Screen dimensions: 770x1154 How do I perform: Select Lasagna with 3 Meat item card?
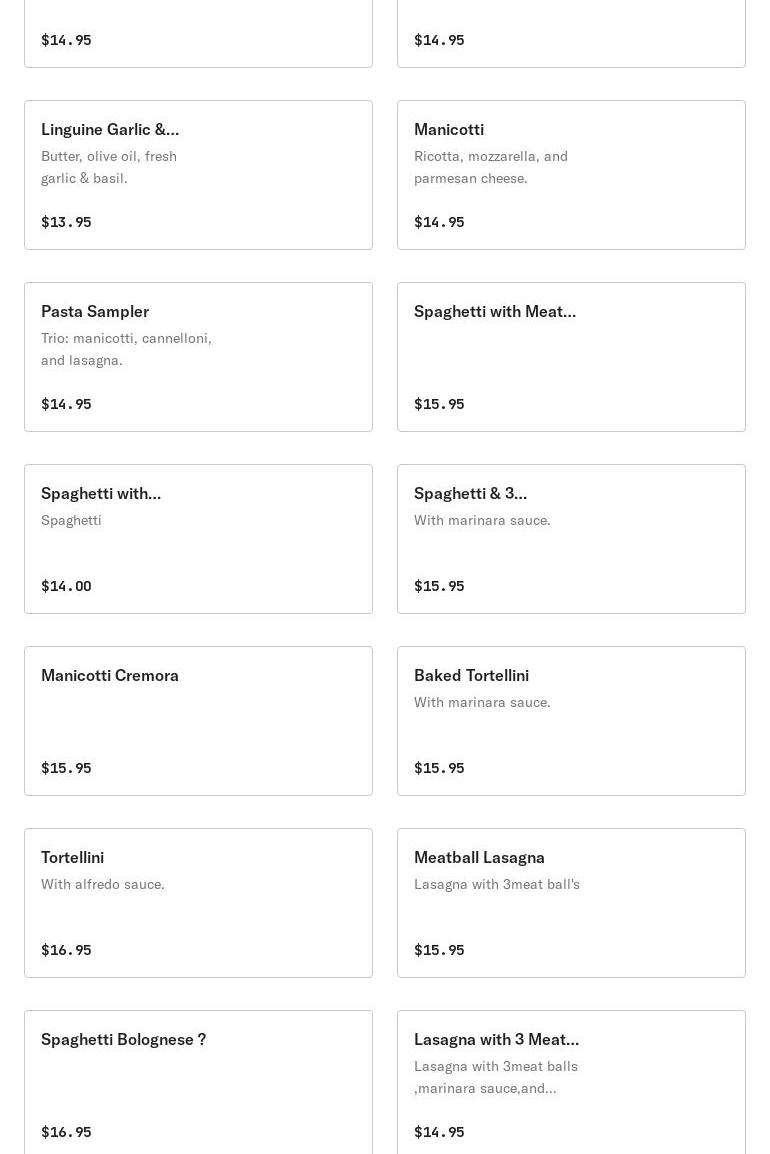[571, 1082]
